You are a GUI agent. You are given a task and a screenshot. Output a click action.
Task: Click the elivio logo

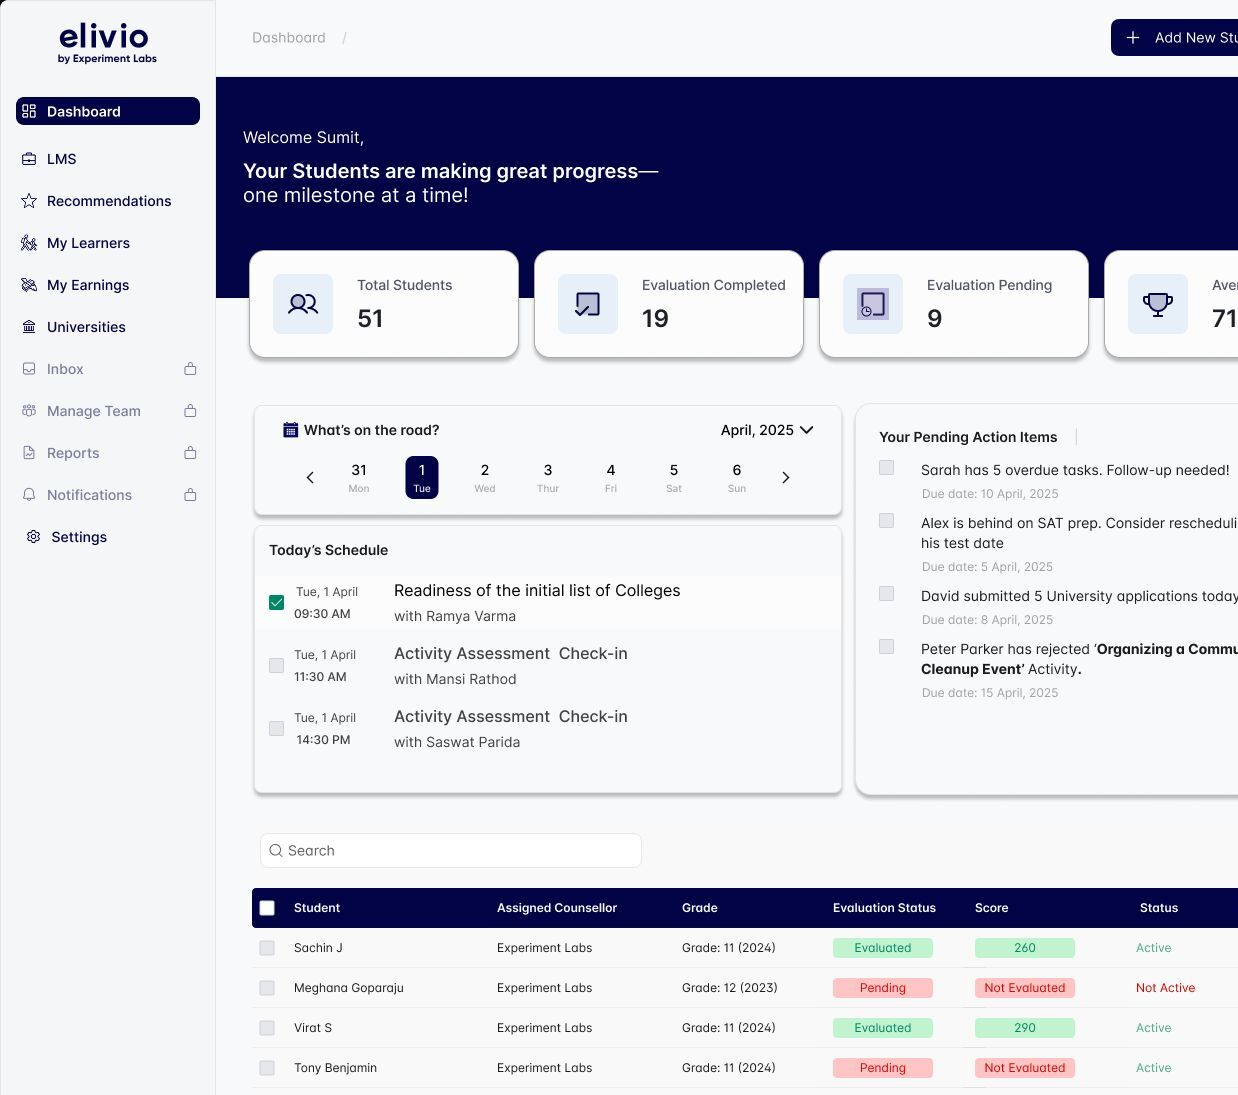click(107, 44)
